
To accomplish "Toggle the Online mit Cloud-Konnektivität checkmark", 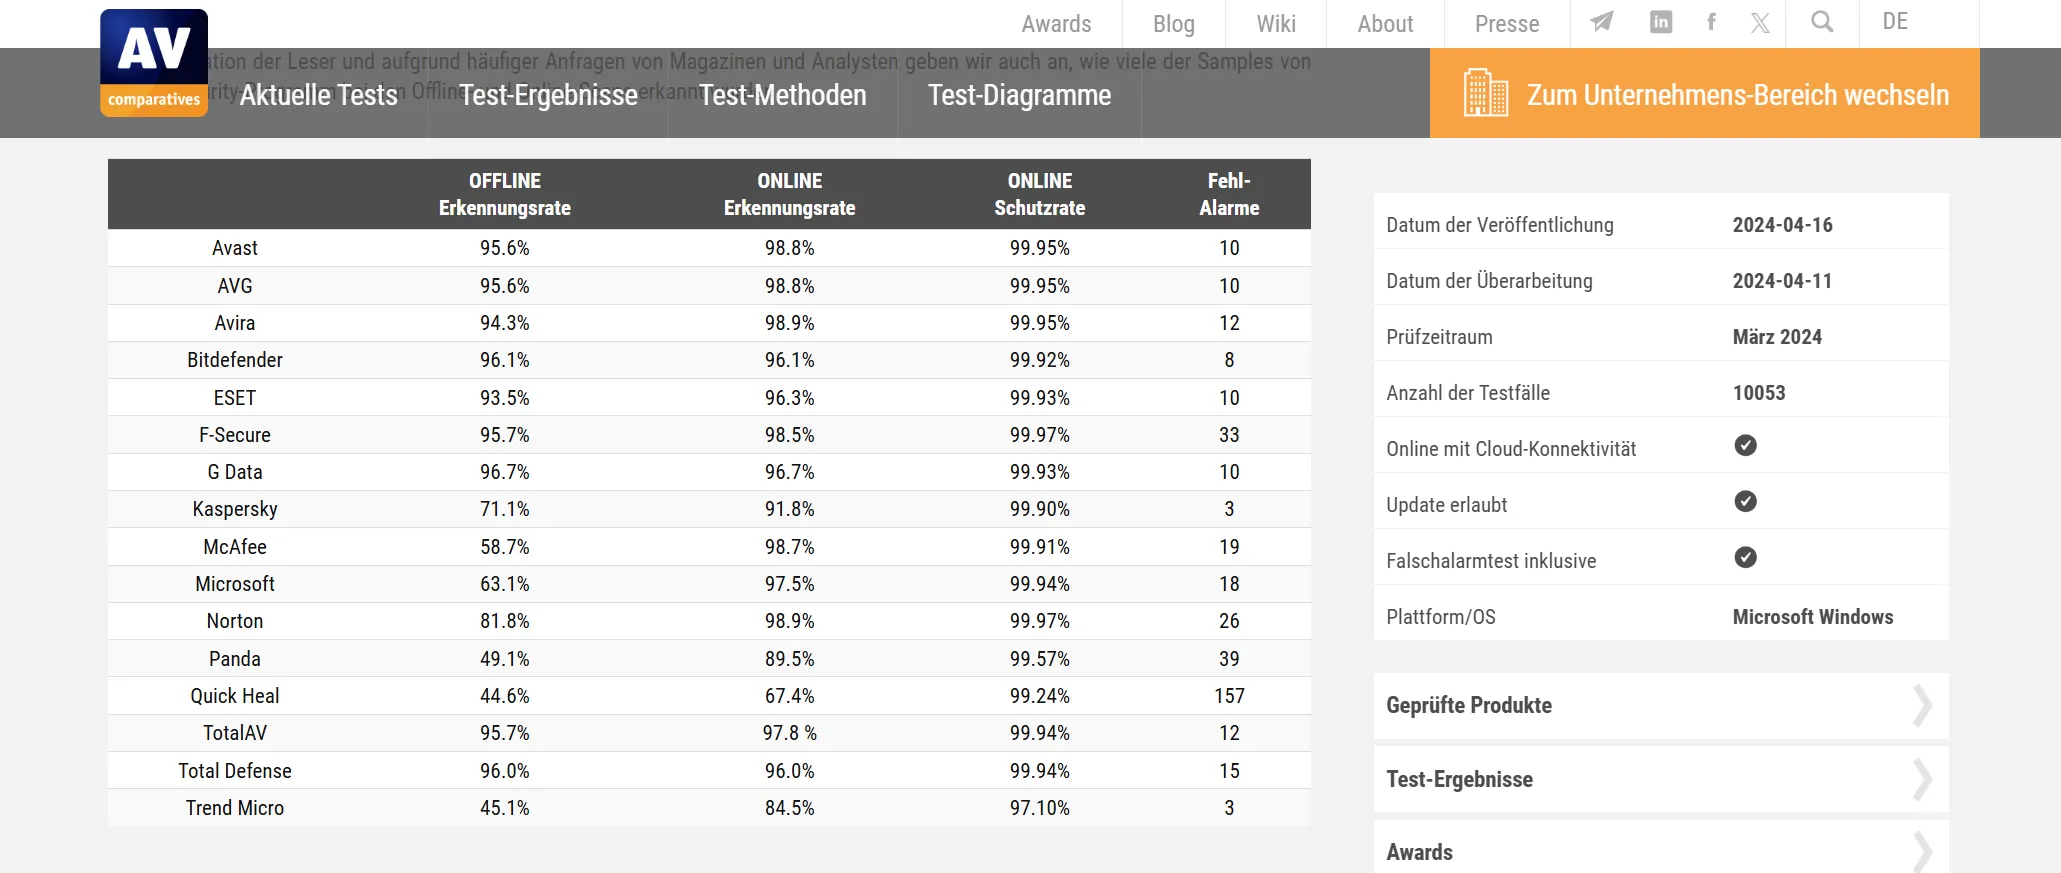I will 1746,446.
